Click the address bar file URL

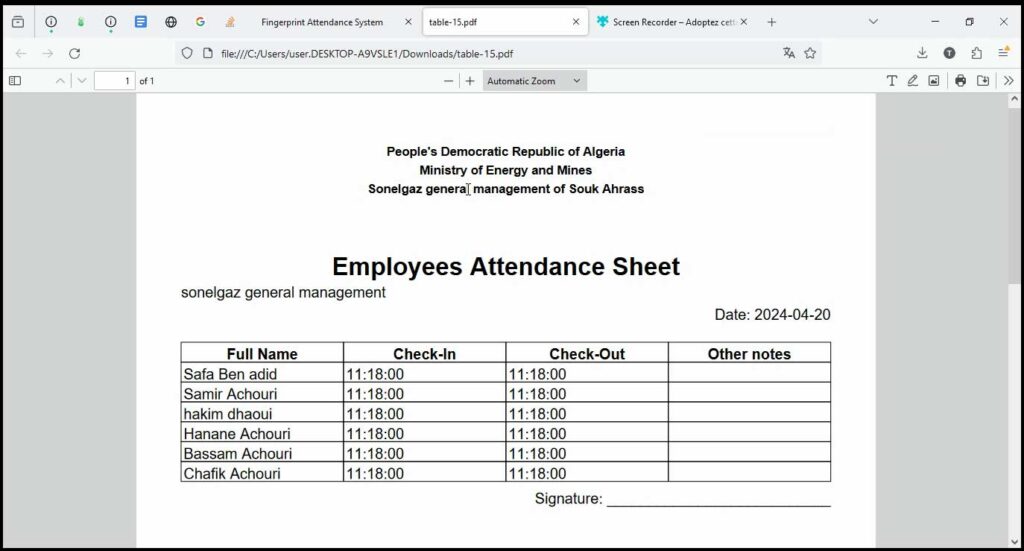coord(367,54)
